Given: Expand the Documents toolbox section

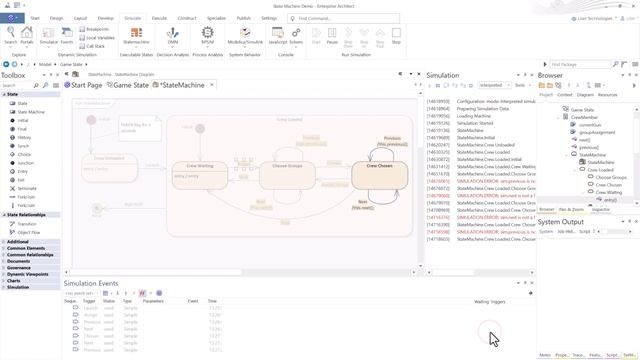Looking at the screenshot, I should pyautogui.click(x=4, y=261).
